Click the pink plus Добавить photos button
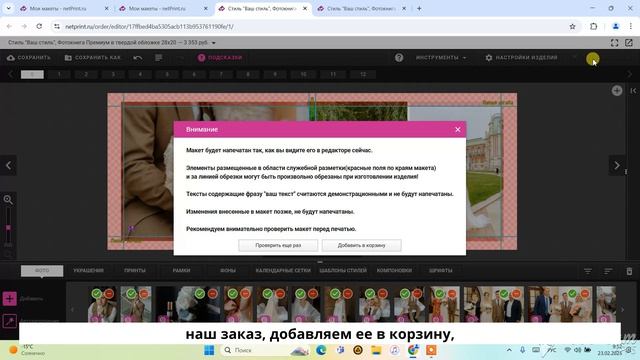640x360 pixels. point(9,298)
